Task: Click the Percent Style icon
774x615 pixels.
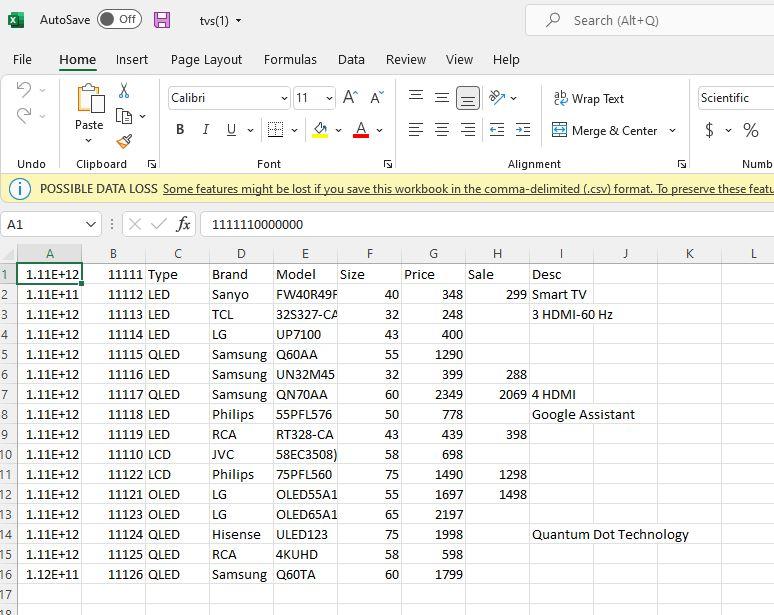Action: coord(751,130)
